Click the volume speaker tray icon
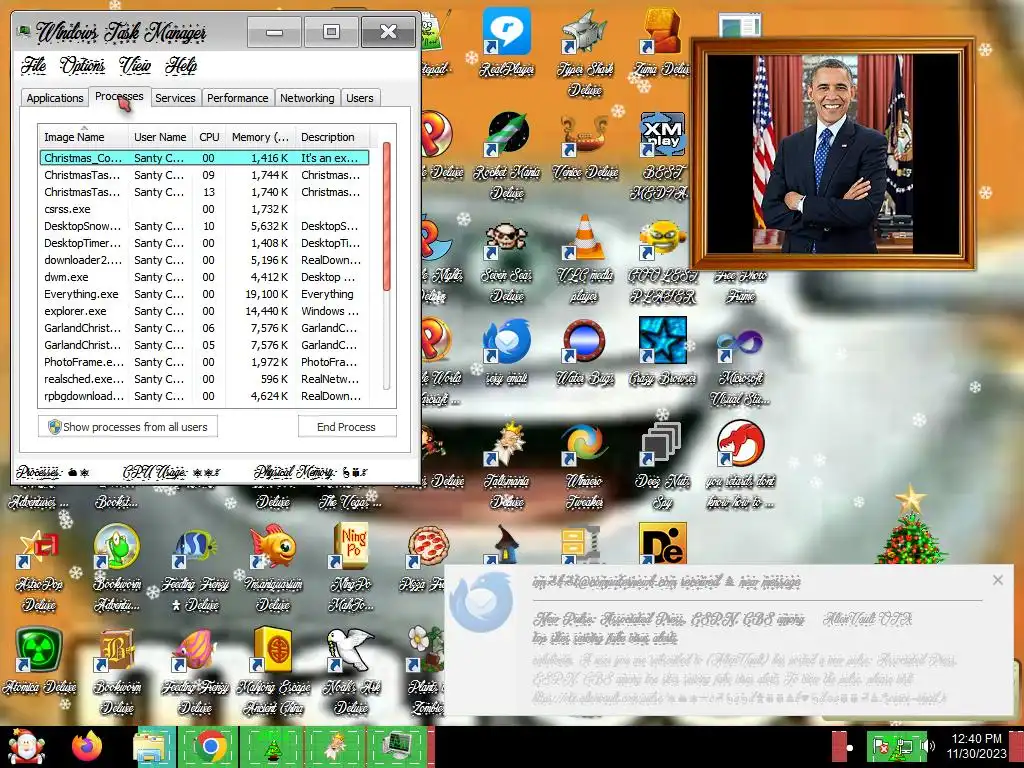The width and height of the screenshot is (1024, 768). pyautogui.click(x=927, y=746)
